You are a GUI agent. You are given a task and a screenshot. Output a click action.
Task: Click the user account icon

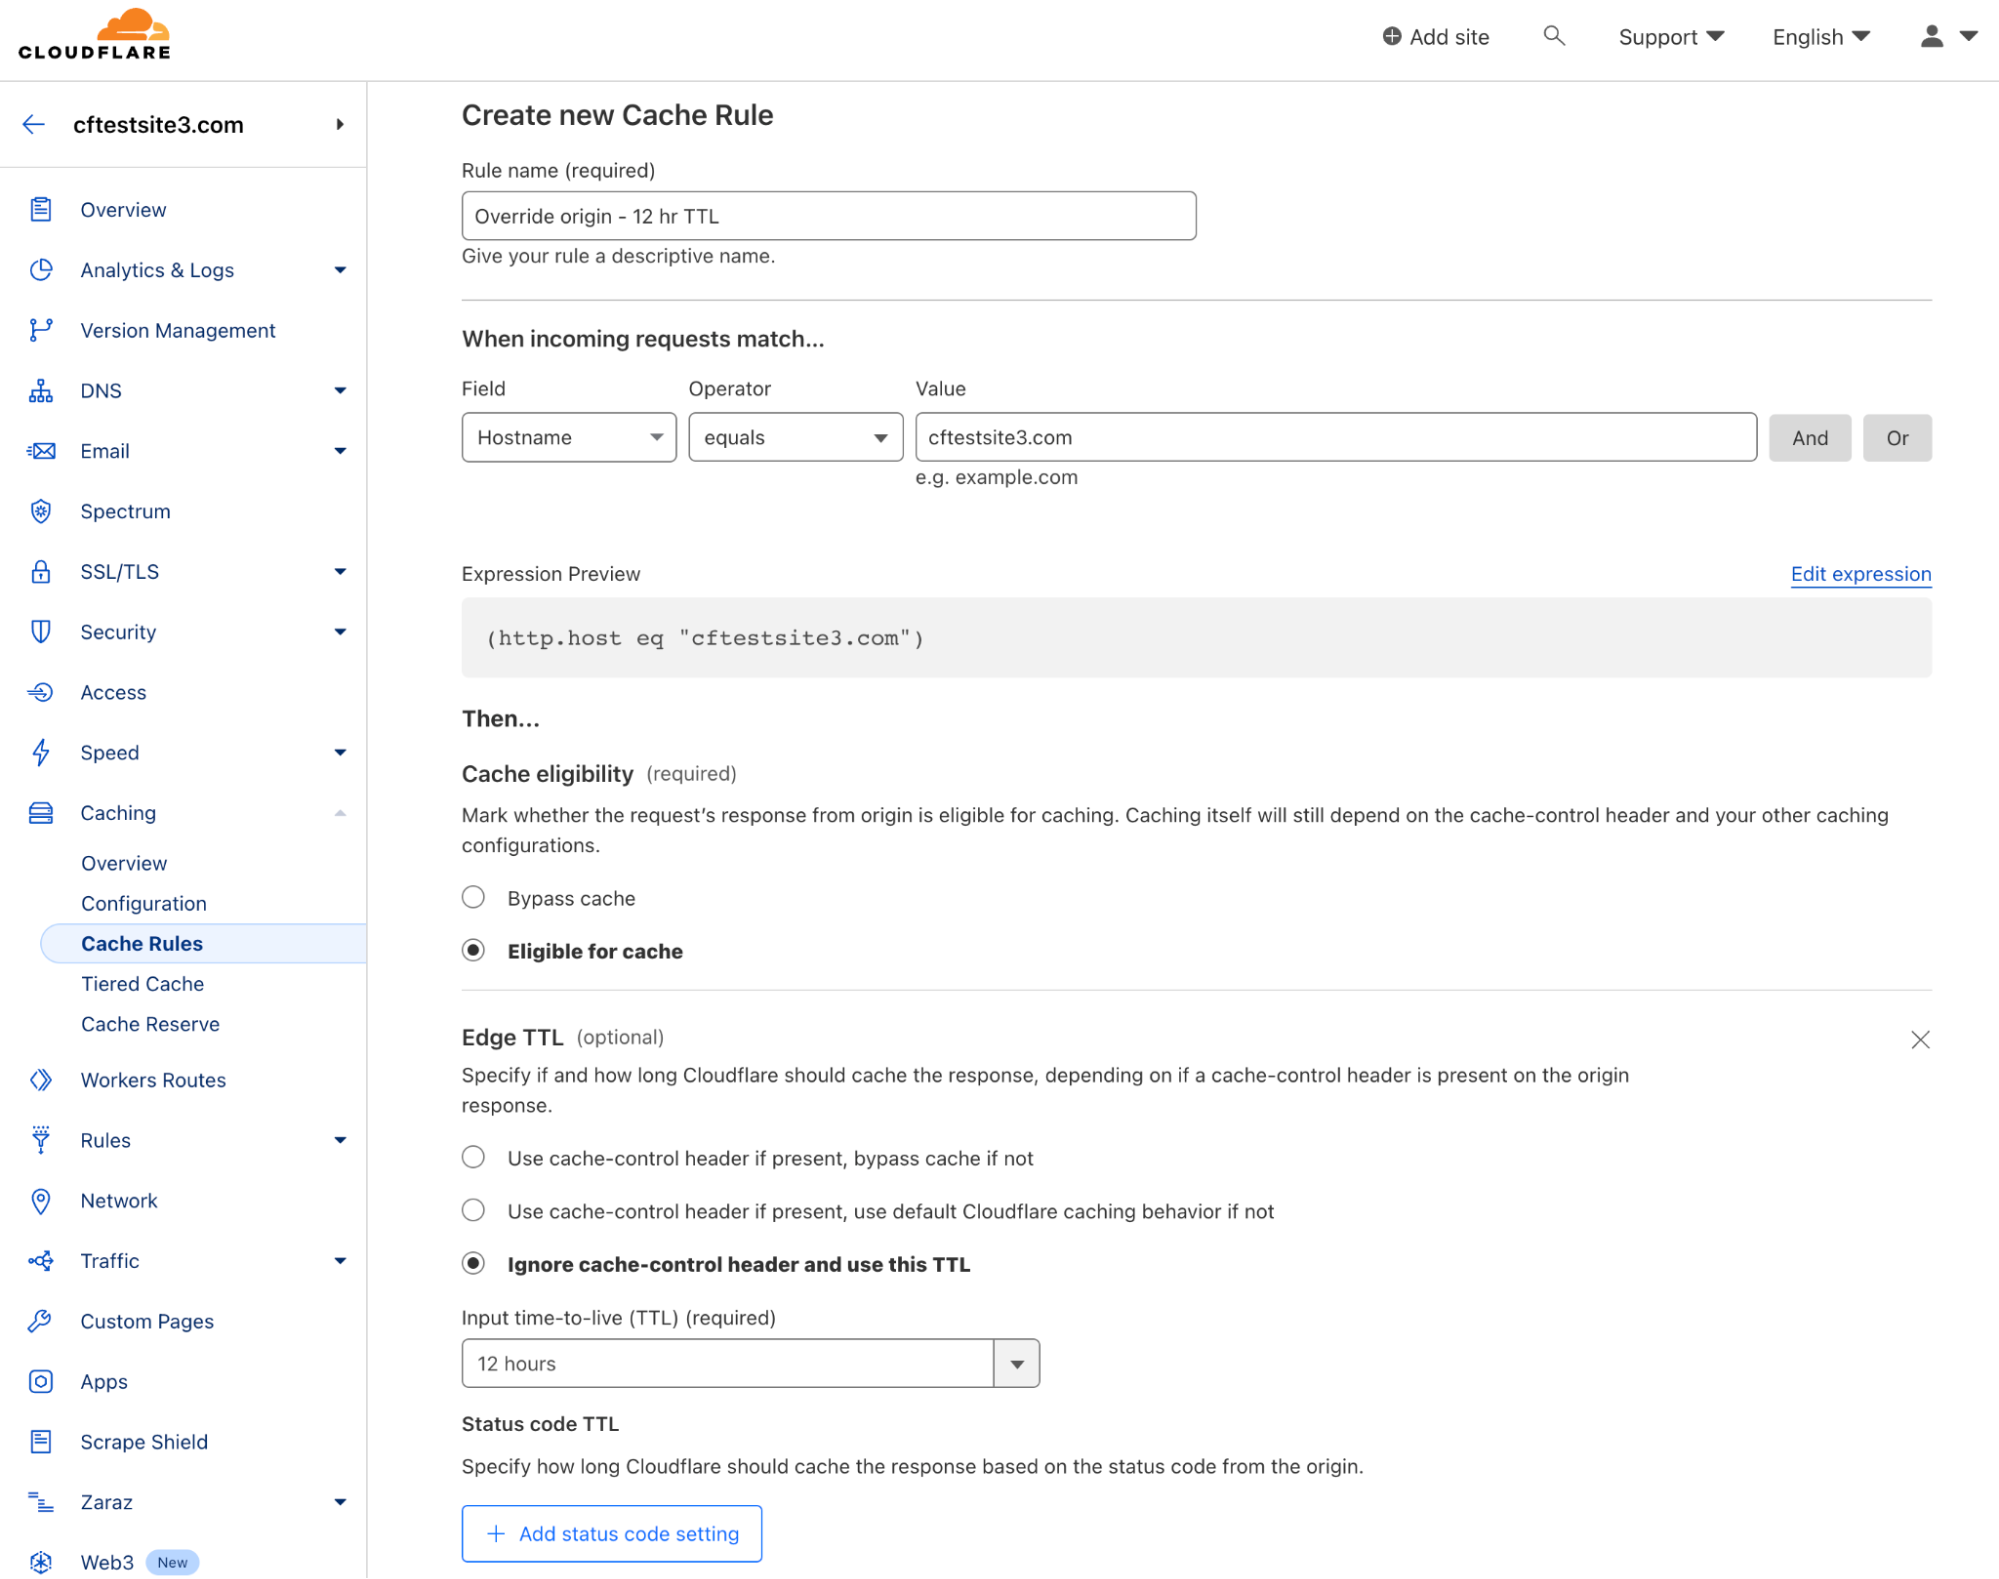(x=1931, y=36)
